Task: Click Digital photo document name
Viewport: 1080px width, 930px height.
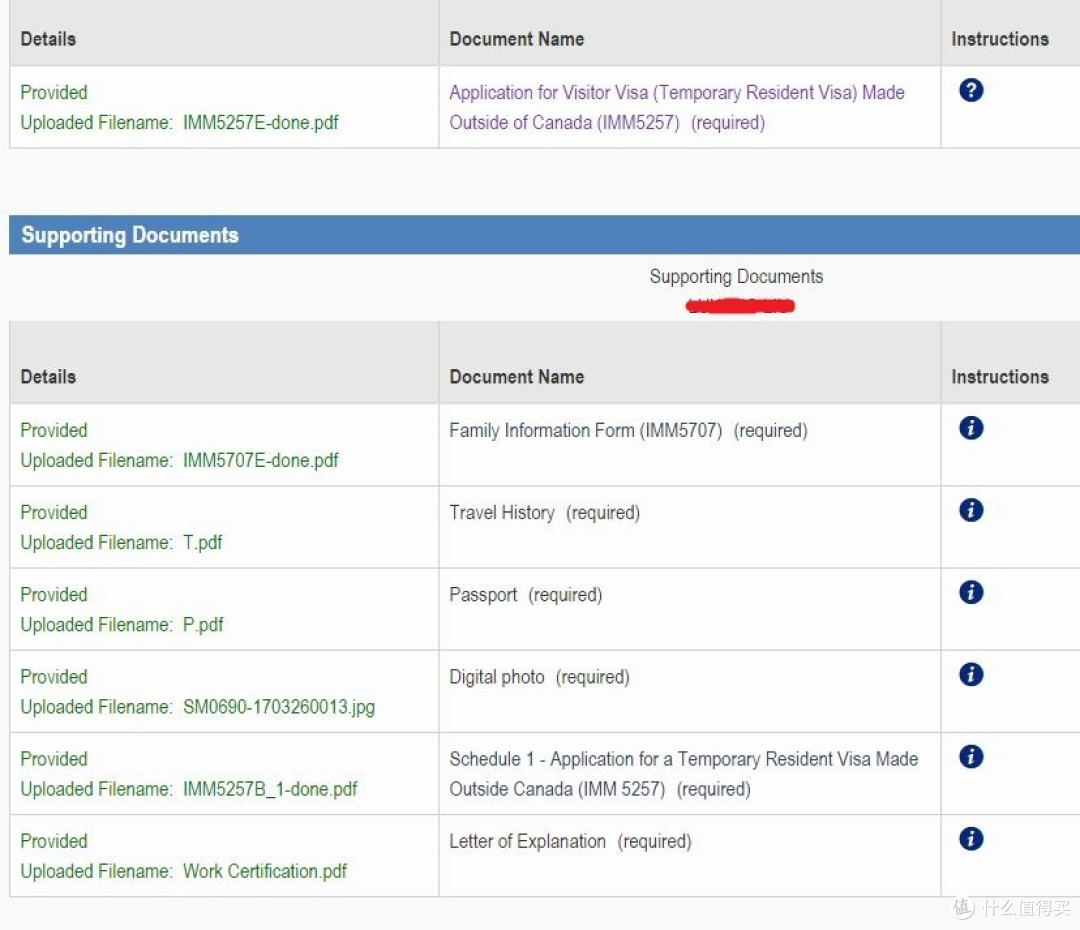Action: (x=497, y=677)
